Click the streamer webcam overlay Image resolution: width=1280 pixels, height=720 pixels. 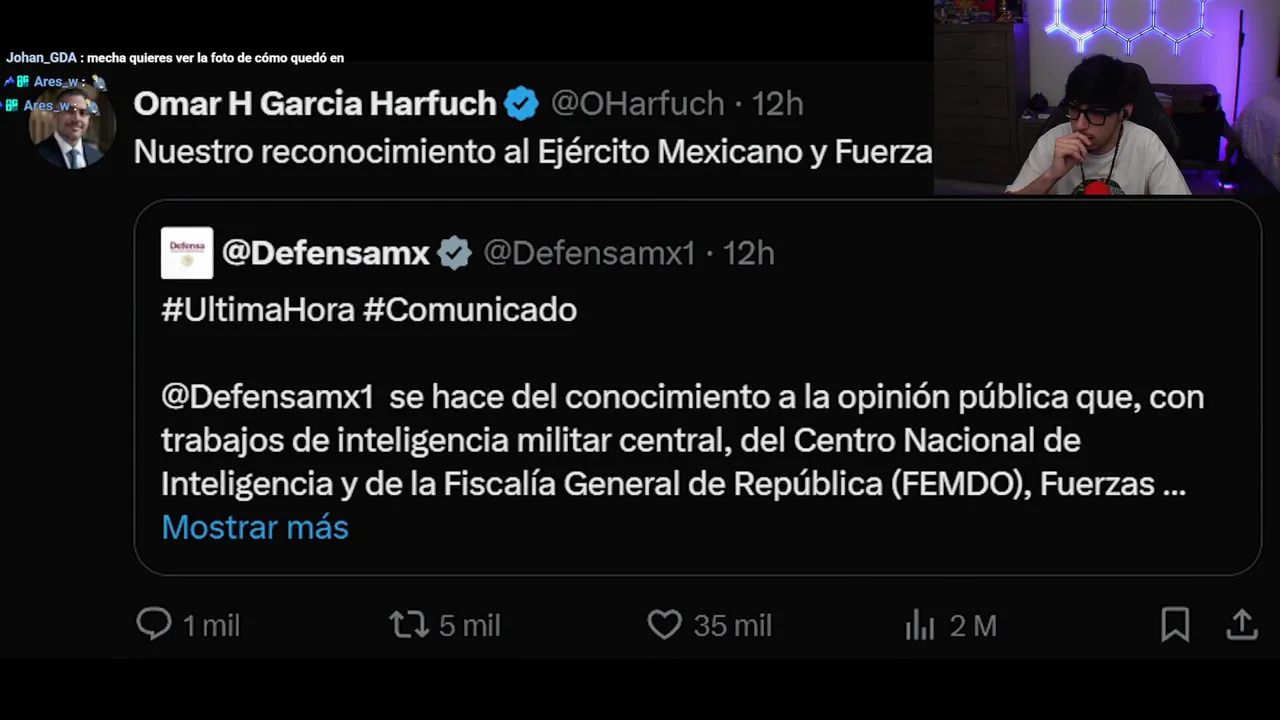(1106, 97)
